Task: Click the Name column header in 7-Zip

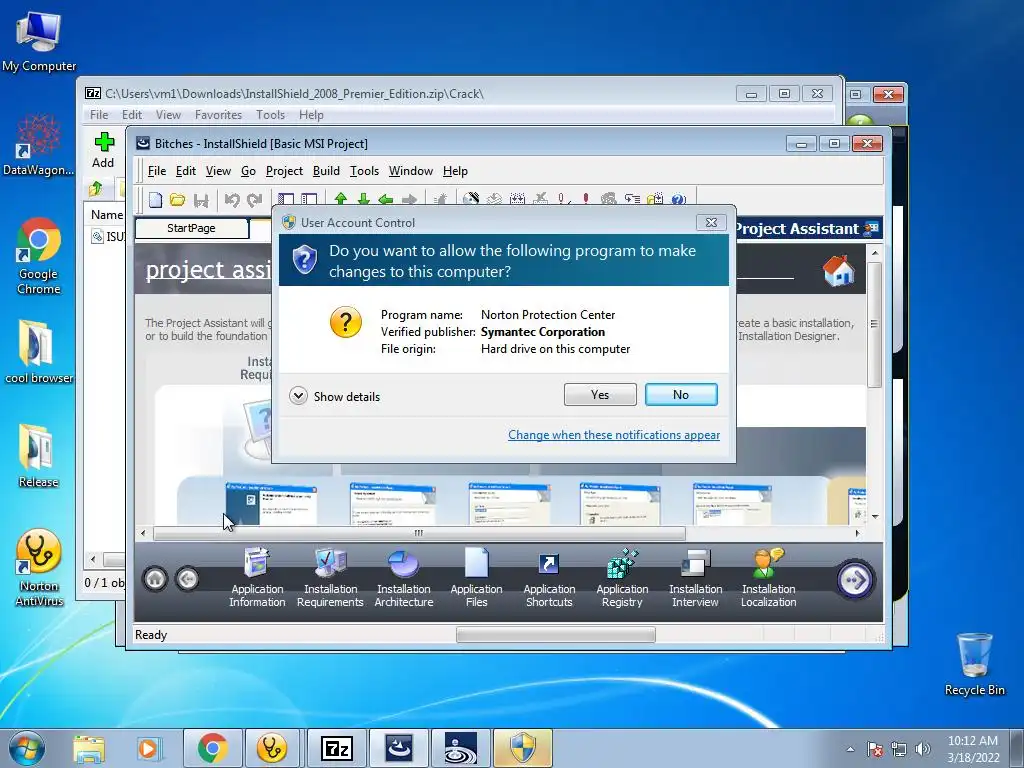Action: point(106,215)
